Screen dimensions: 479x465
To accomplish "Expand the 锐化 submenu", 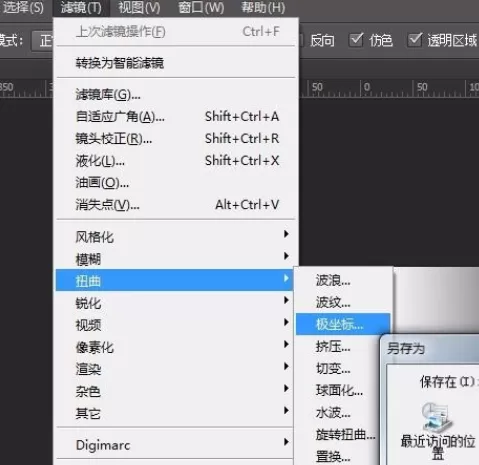I will click(x=174, y=302).
